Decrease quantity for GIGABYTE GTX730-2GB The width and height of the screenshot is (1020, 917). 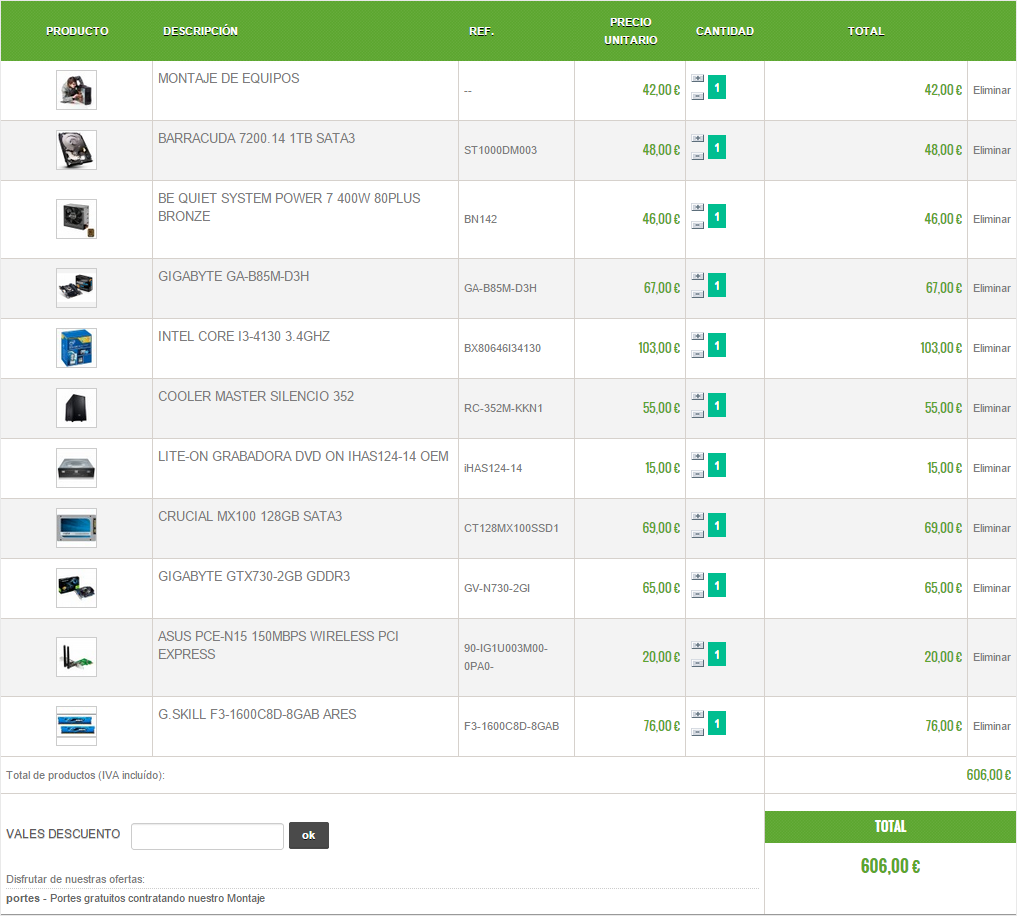tap(697, 594)
